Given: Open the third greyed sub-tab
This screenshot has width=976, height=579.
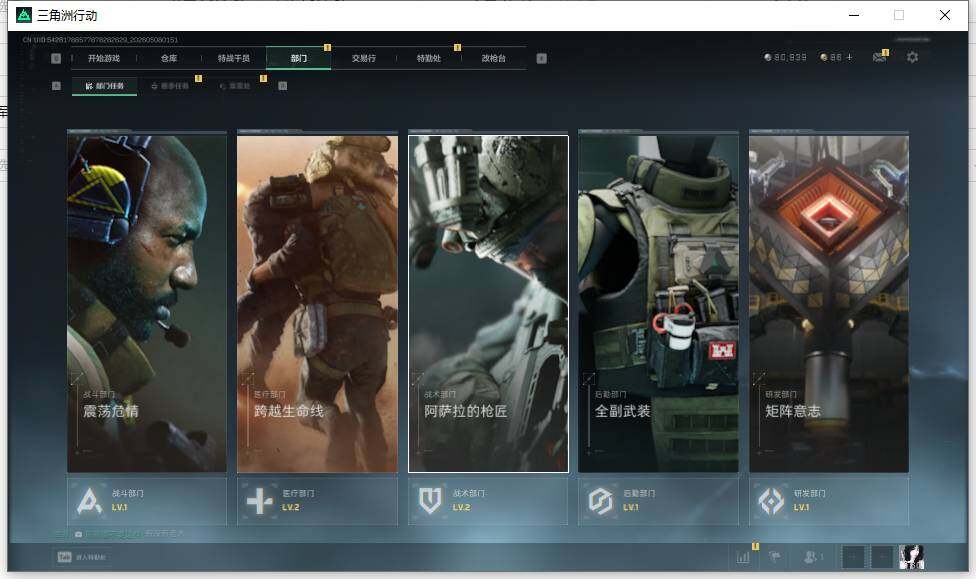Looking at the screenshot, I should (235, 86).
